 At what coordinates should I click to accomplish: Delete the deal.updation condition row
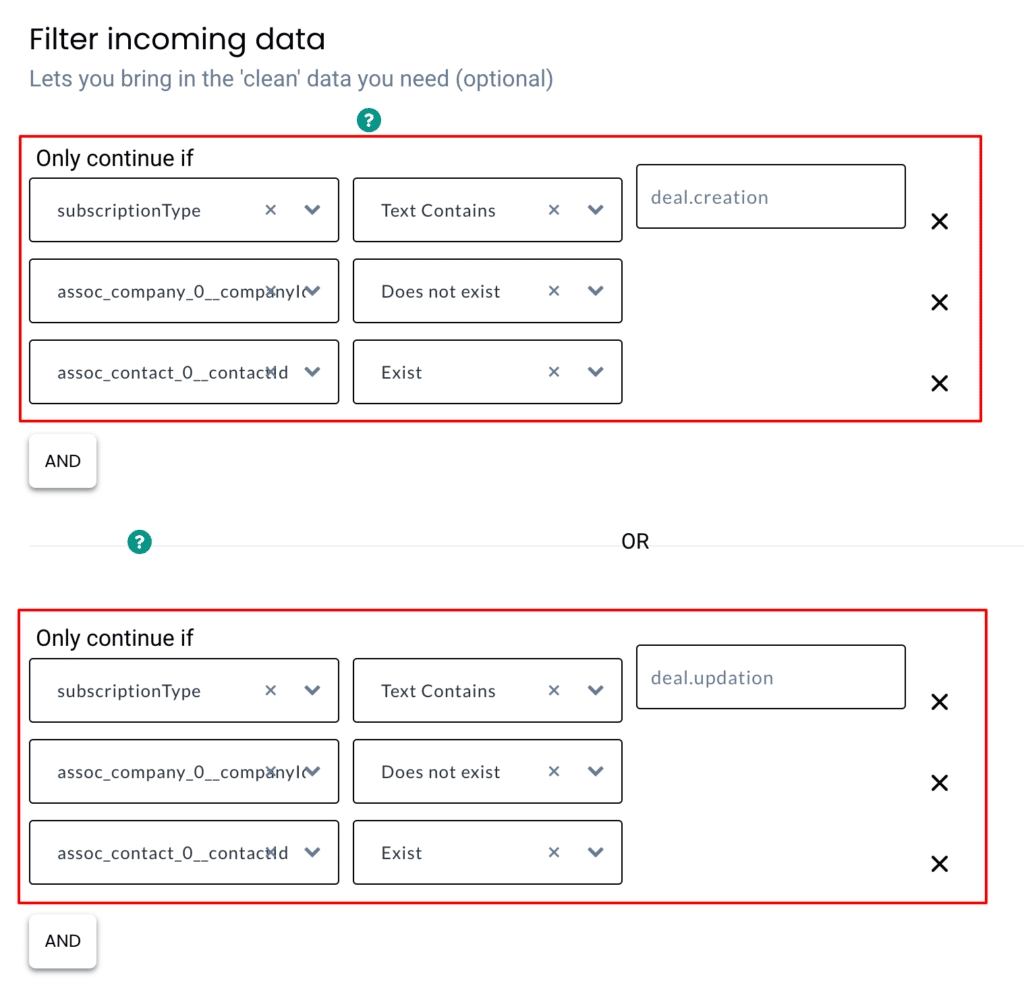click(x=939, y=702)
